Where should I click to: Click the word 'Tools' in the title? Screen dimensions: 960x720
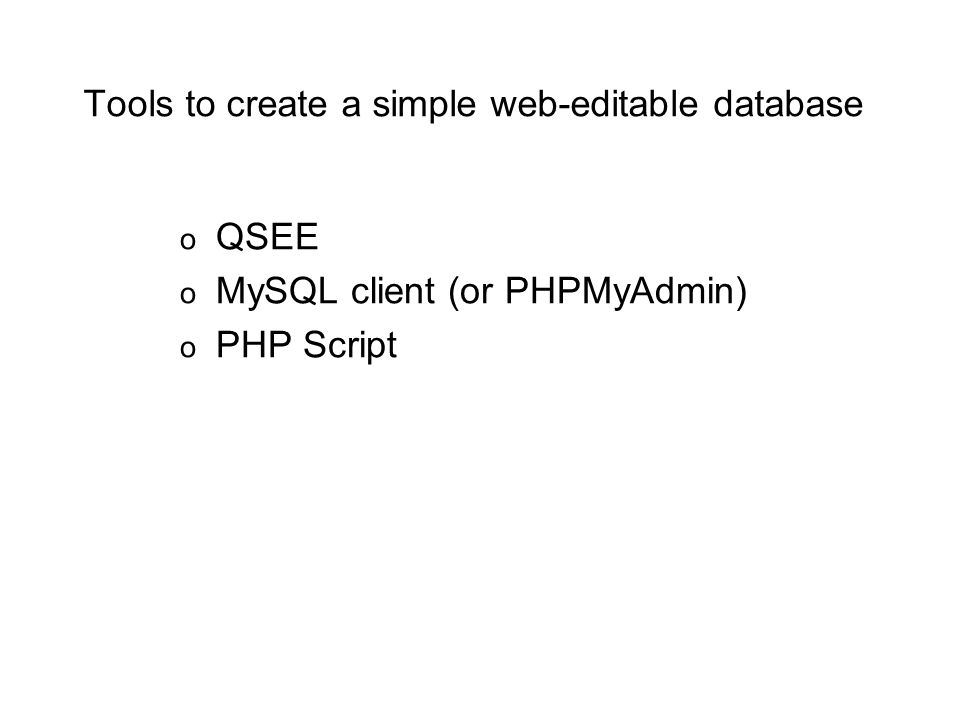pos(129,103)
